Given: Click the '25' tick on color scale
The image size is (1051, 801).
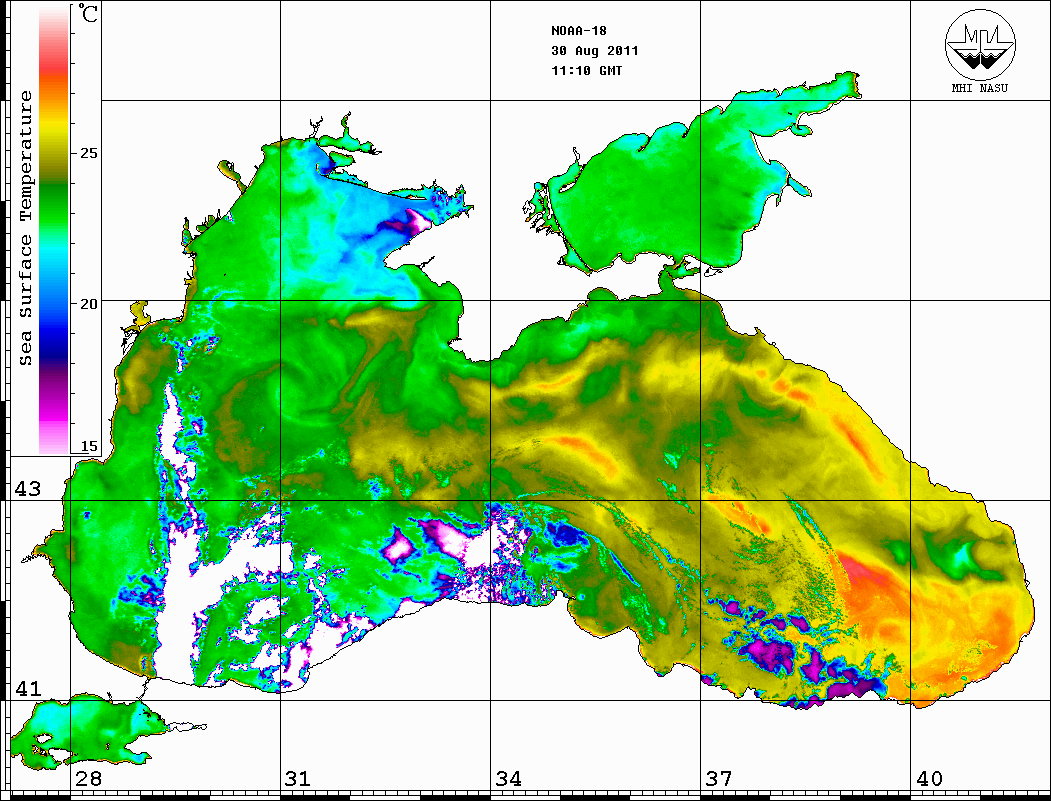Looking at the screenshot, I should [88, 153].
